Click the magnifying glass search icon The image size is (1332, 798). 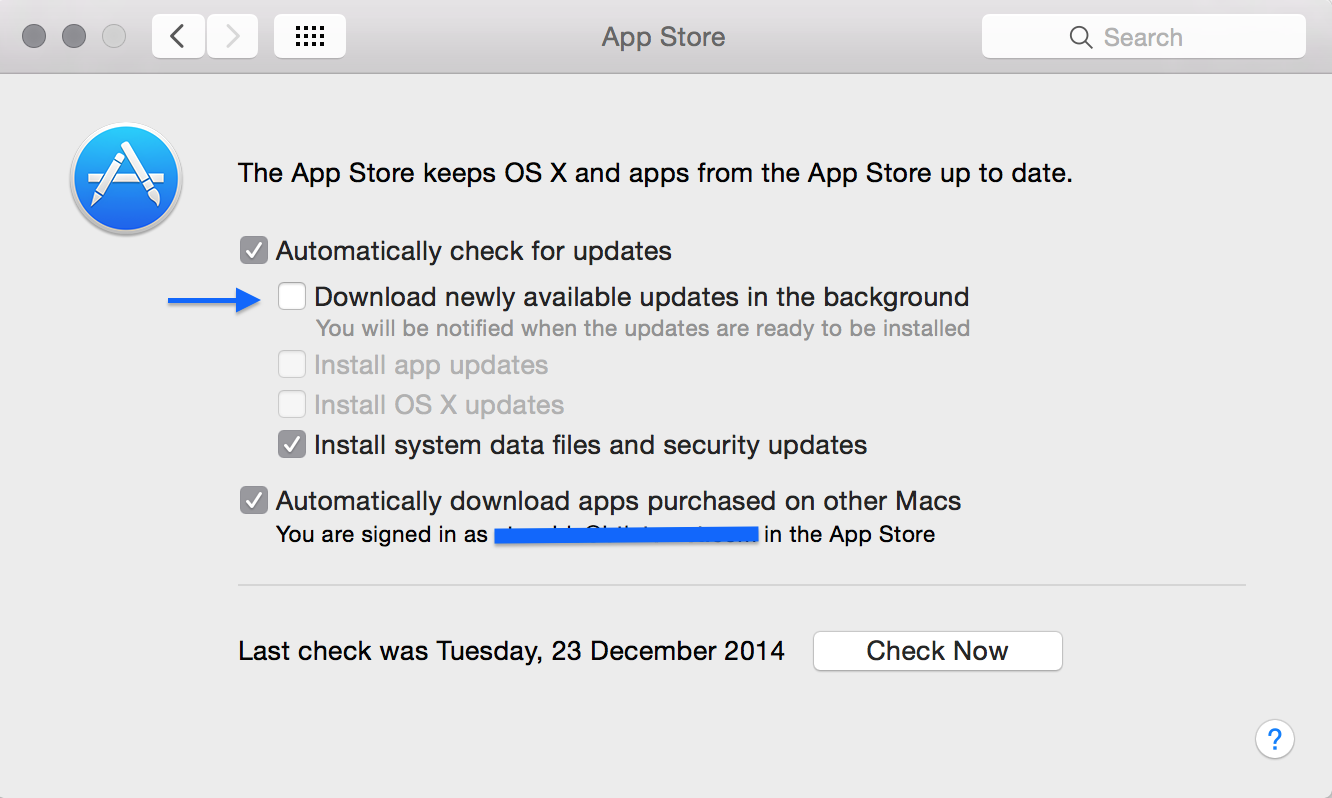1081,38
